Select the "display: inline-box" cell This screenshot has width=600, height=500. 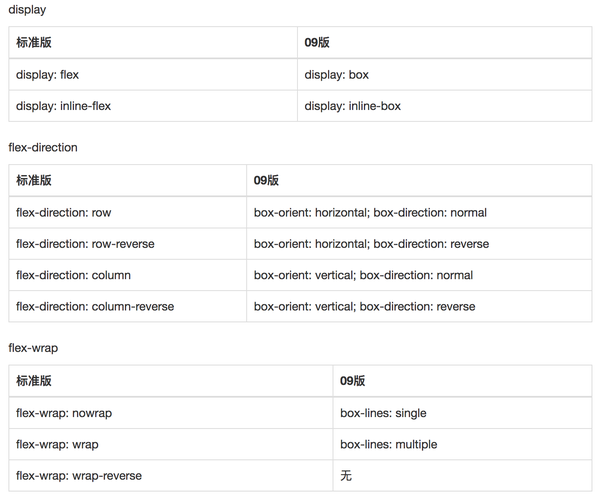353,106
